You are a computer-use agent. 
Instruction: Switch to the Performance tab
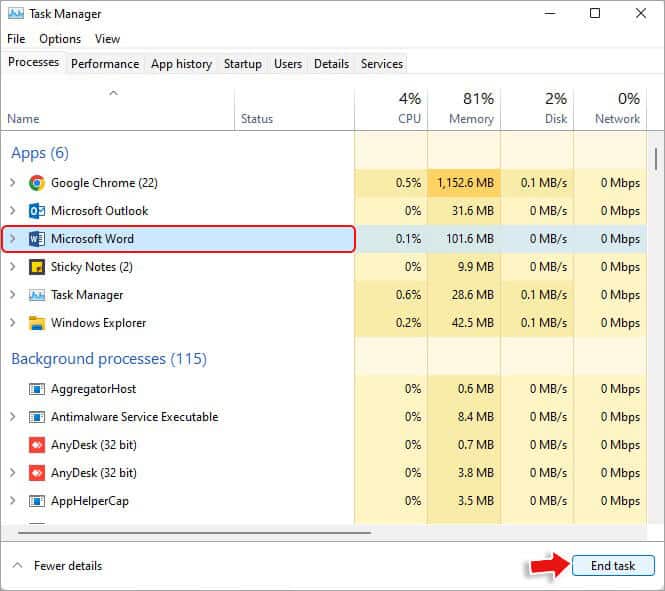coord(105,64)
